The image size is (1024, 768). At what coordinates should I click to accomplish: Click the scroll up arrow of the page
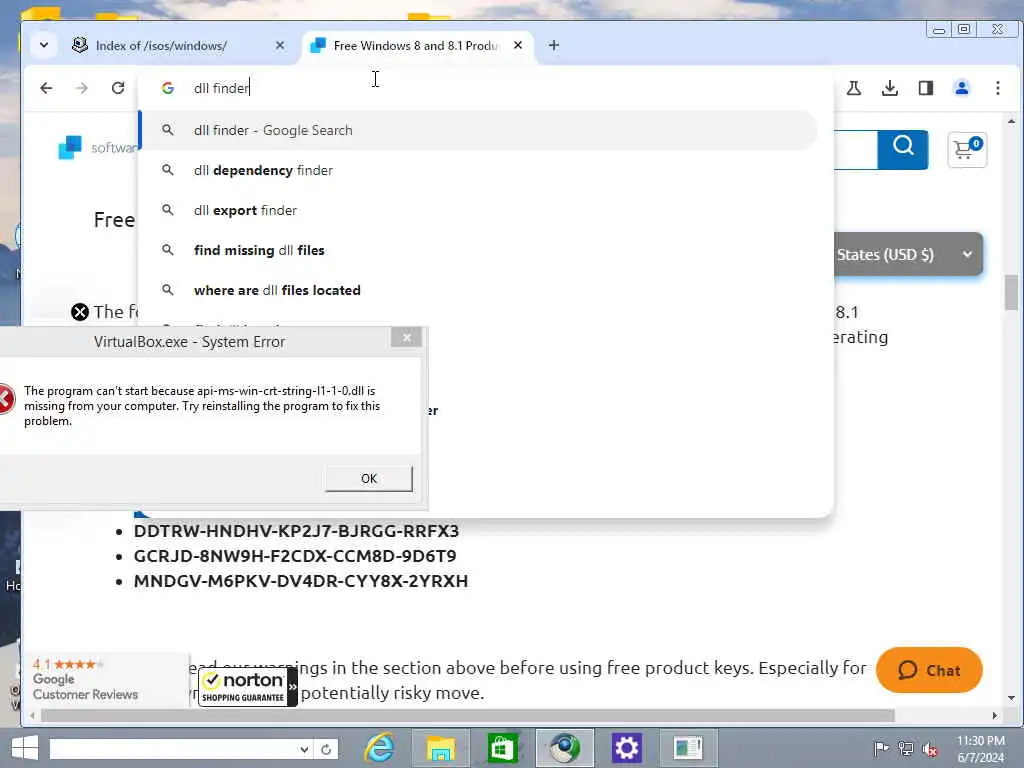[1012, 121]
